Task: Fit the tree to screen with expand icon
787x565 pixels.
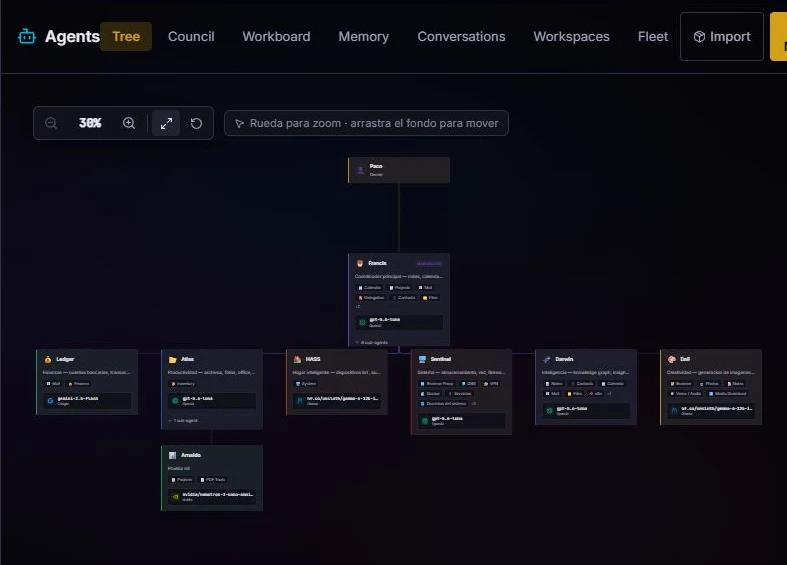Action: (x=166, y=123)
